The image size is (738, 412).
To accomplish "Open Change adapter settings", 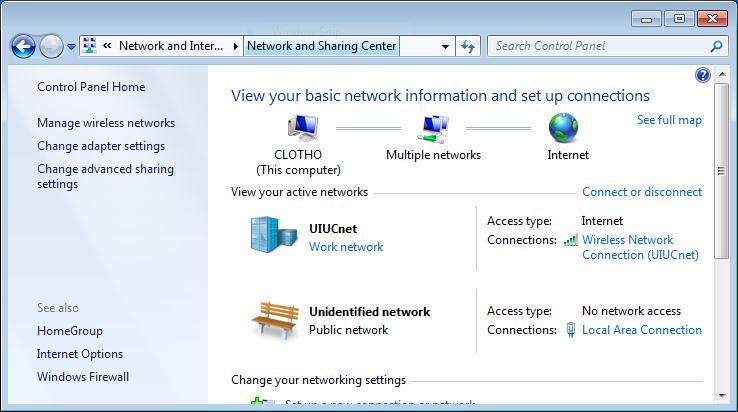I will tap(101, 146).
